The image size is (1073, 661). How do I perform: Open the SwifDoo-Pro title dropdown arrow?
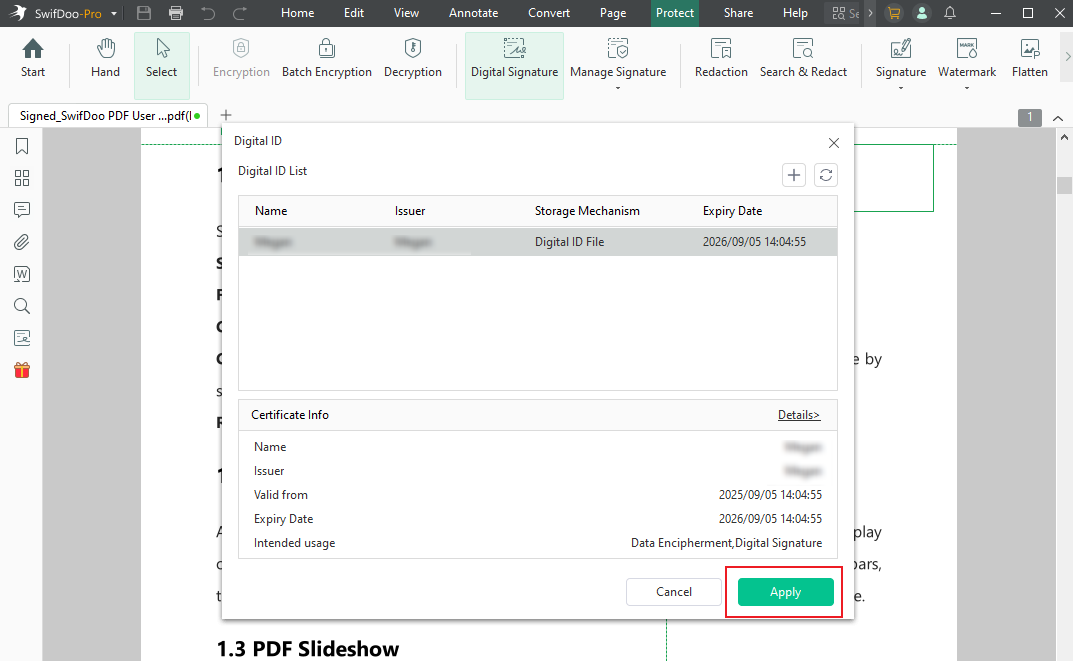pyautogui.click(x=114, y=14)
